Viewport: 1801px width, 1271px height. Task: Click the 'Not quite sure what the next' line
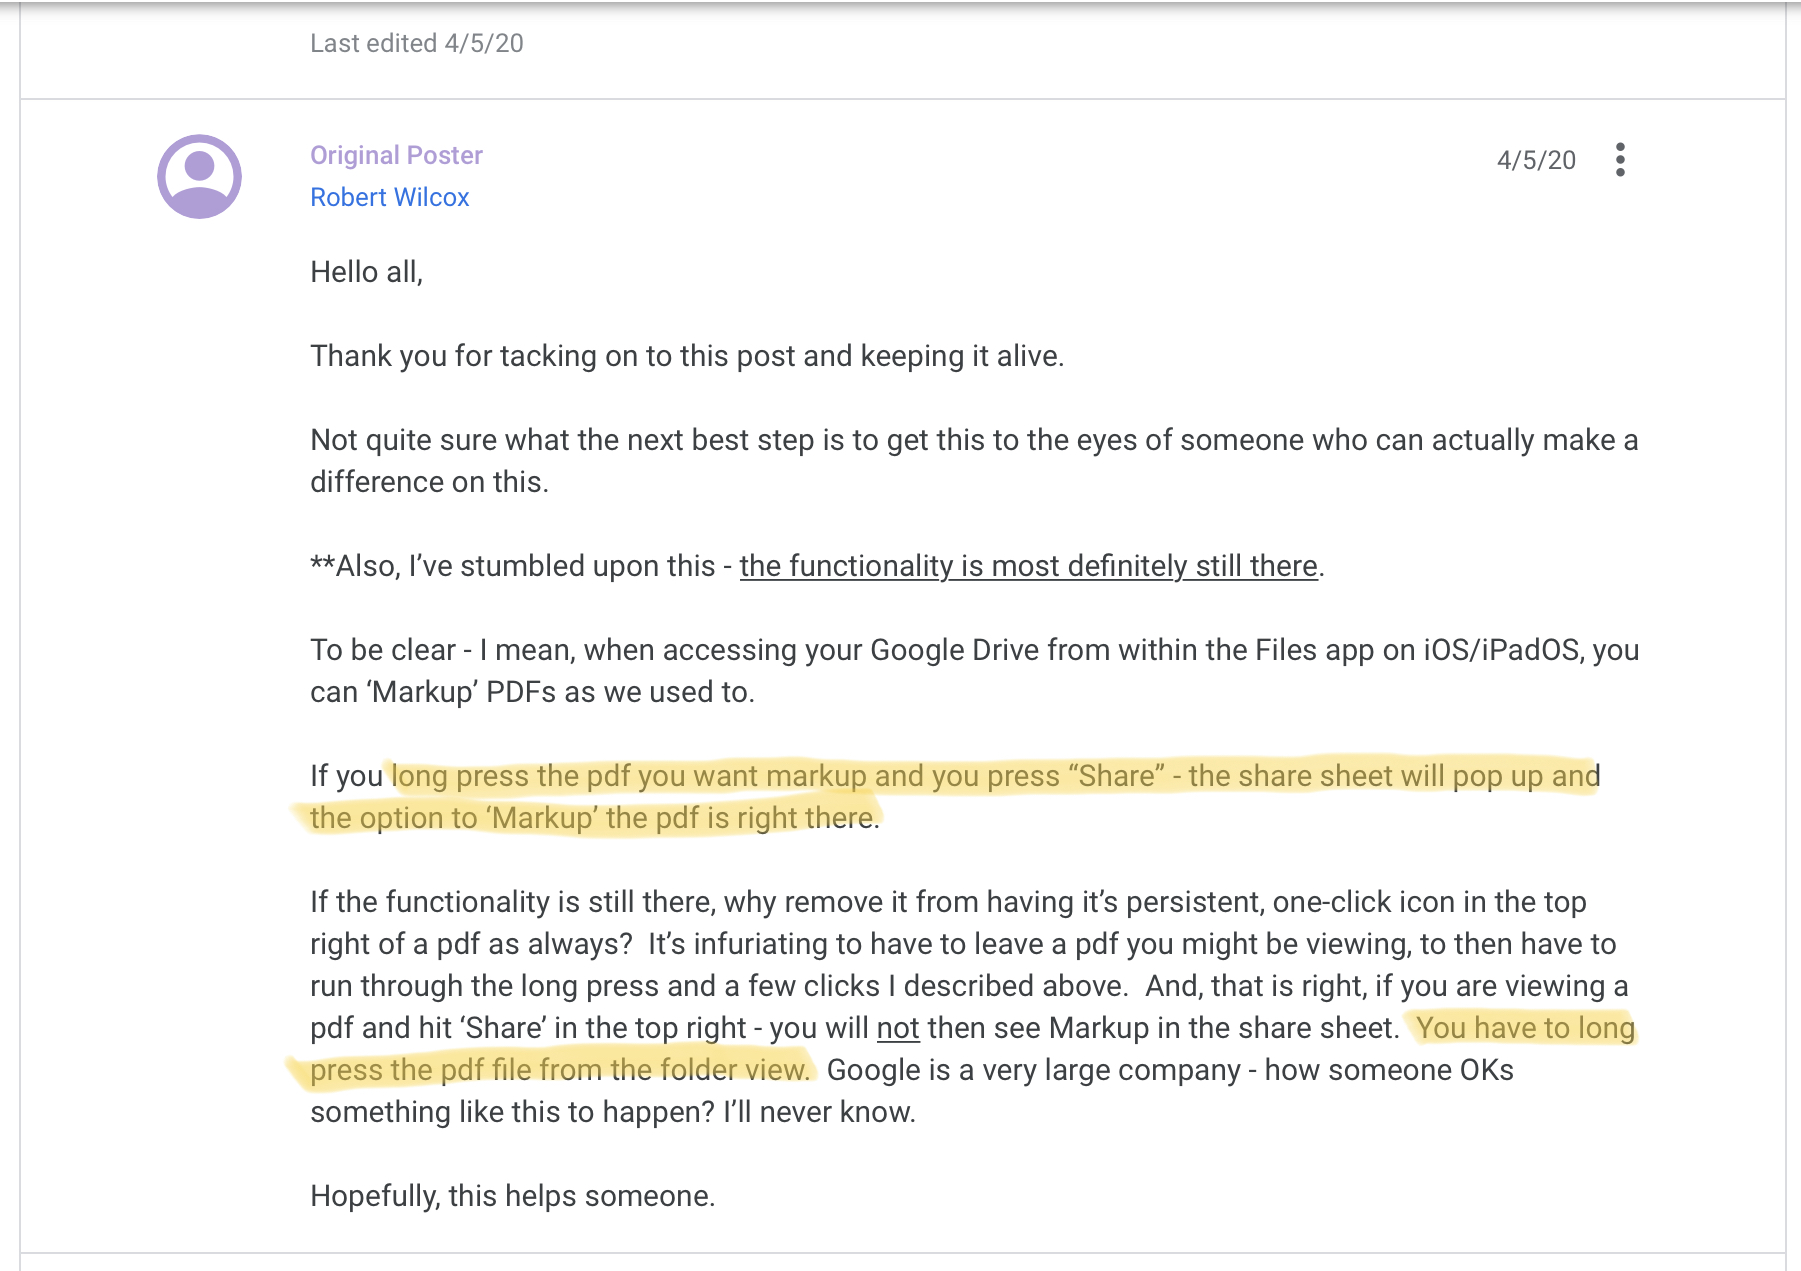[x=974, y=440]
